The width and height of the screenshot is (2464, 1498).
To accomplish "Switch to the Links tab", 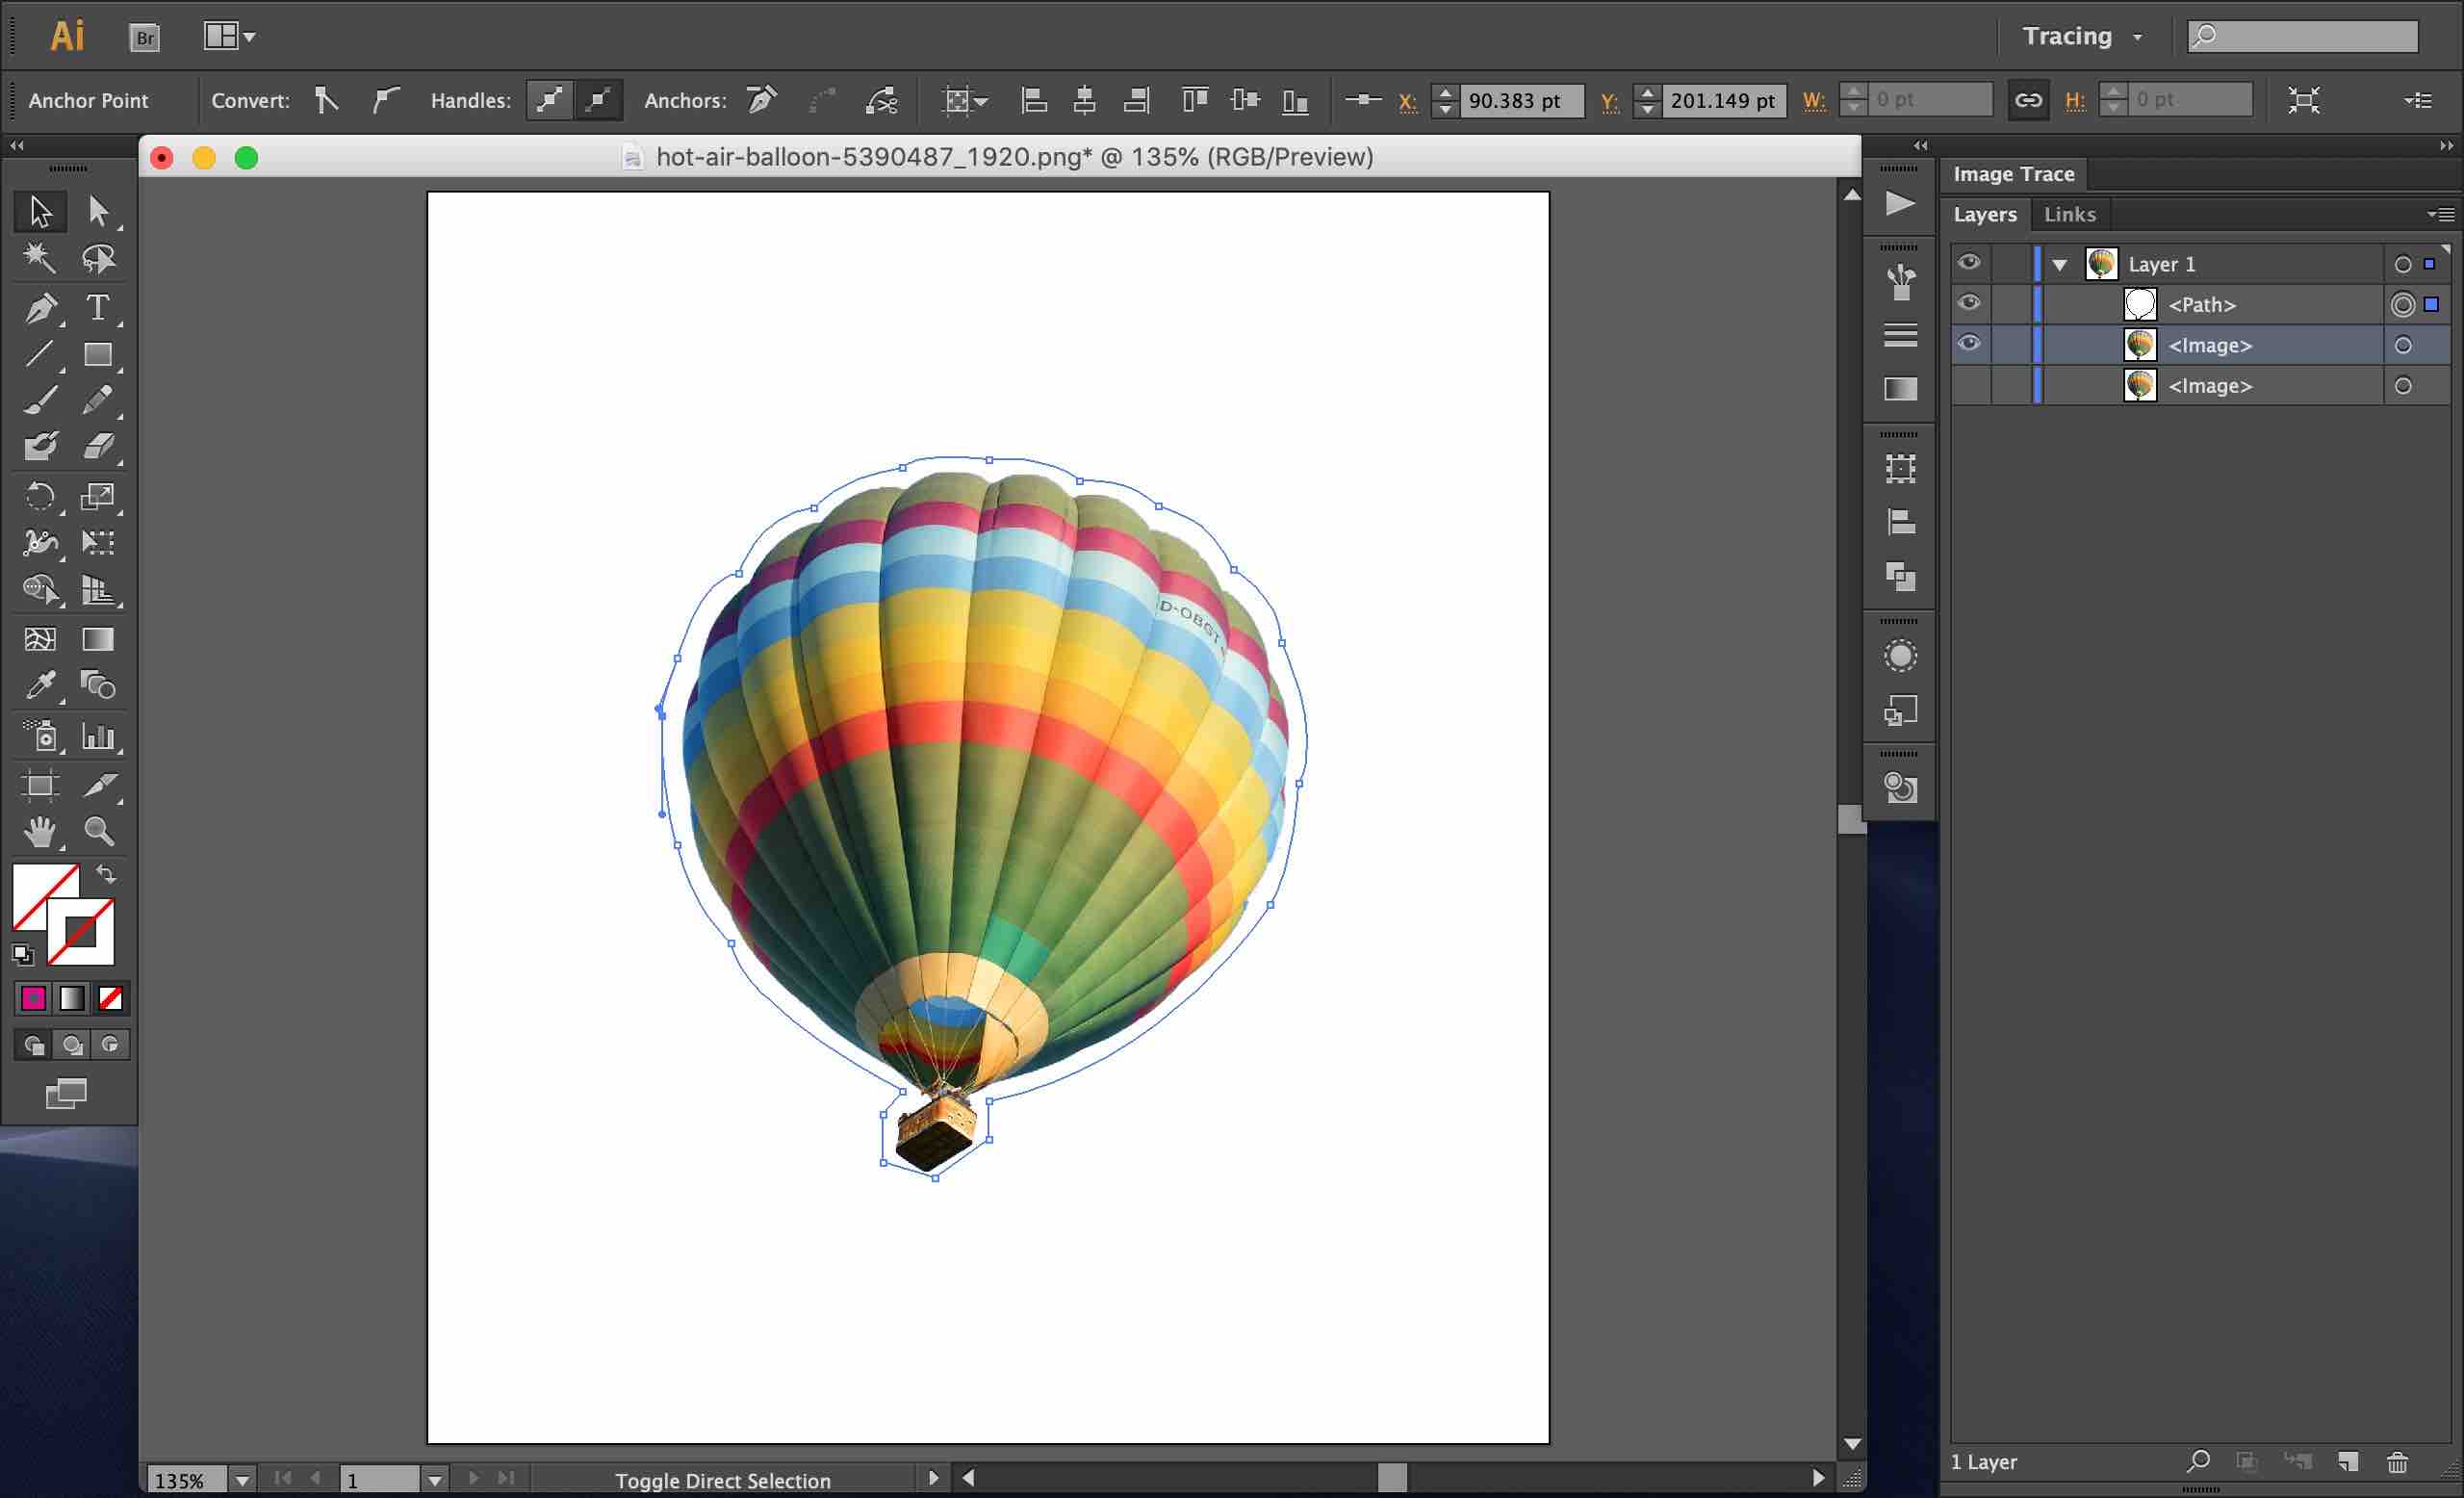I will (x=2069, y=214).
